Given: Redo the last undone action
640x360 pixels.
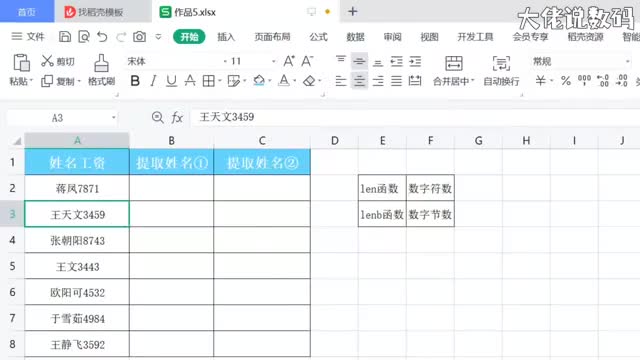Looking at the screenshot, I should click(121, 37).
